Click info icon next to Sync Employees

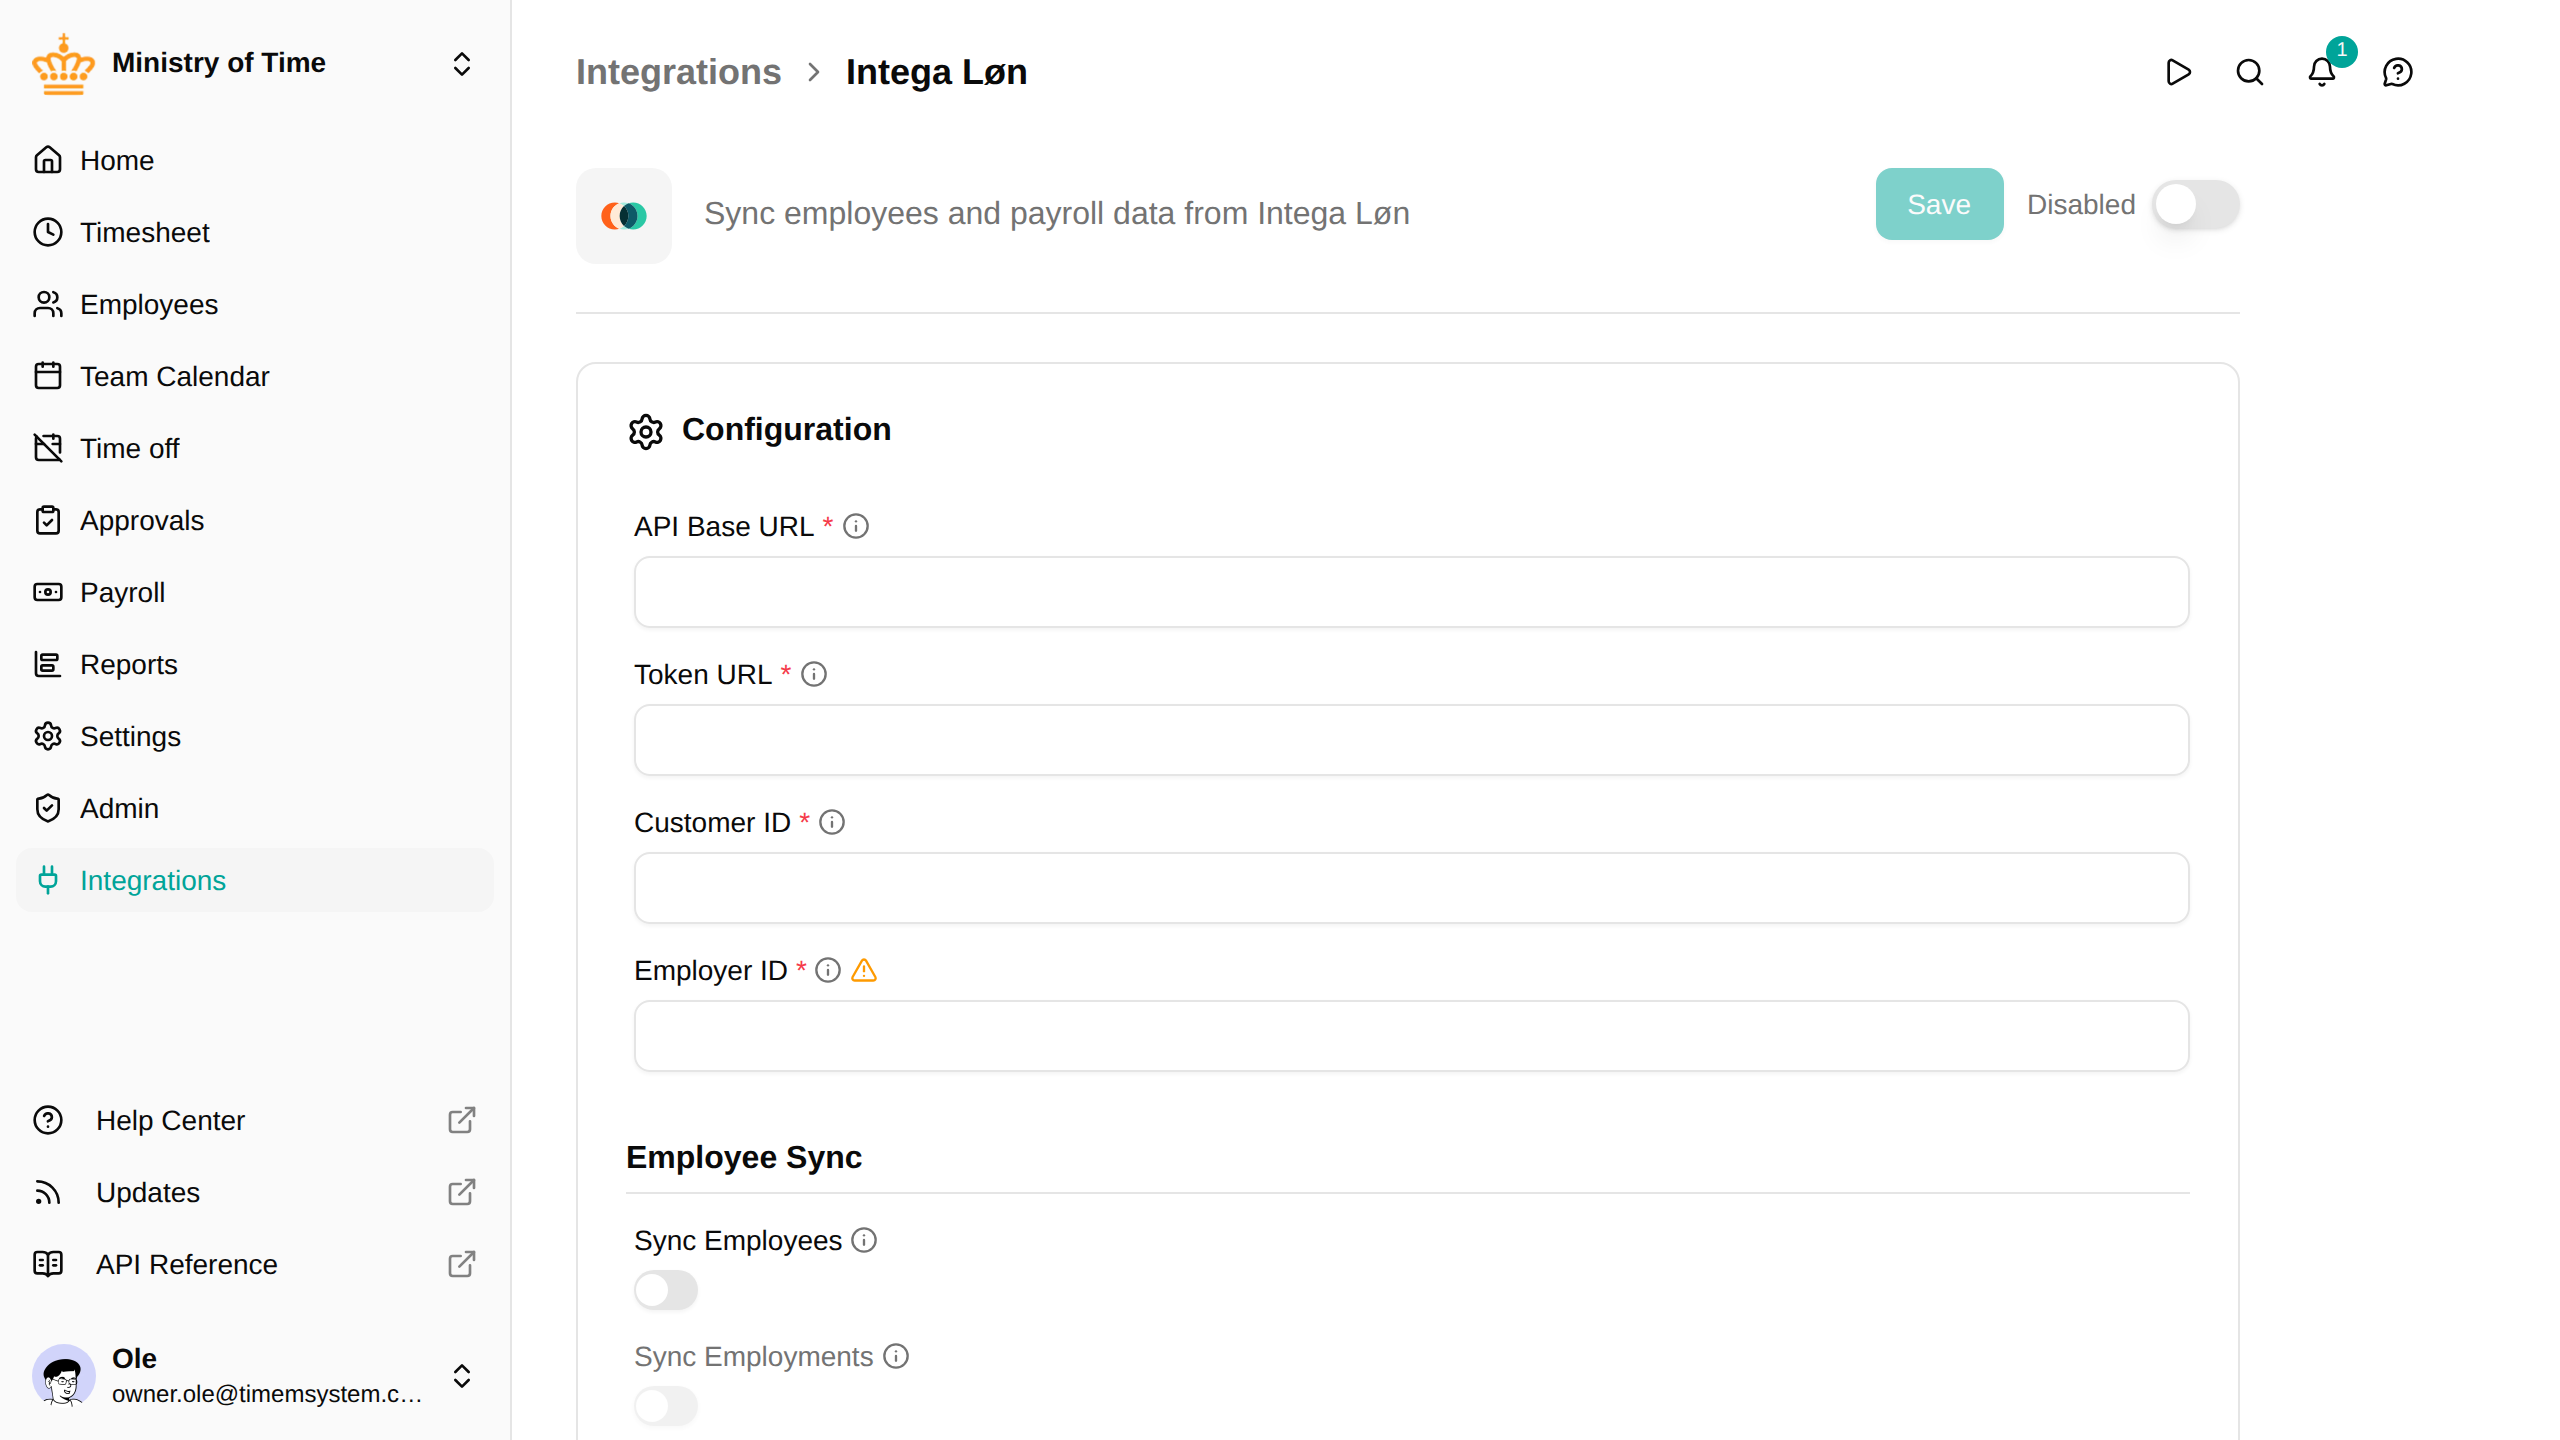(x=864, y=1240)
